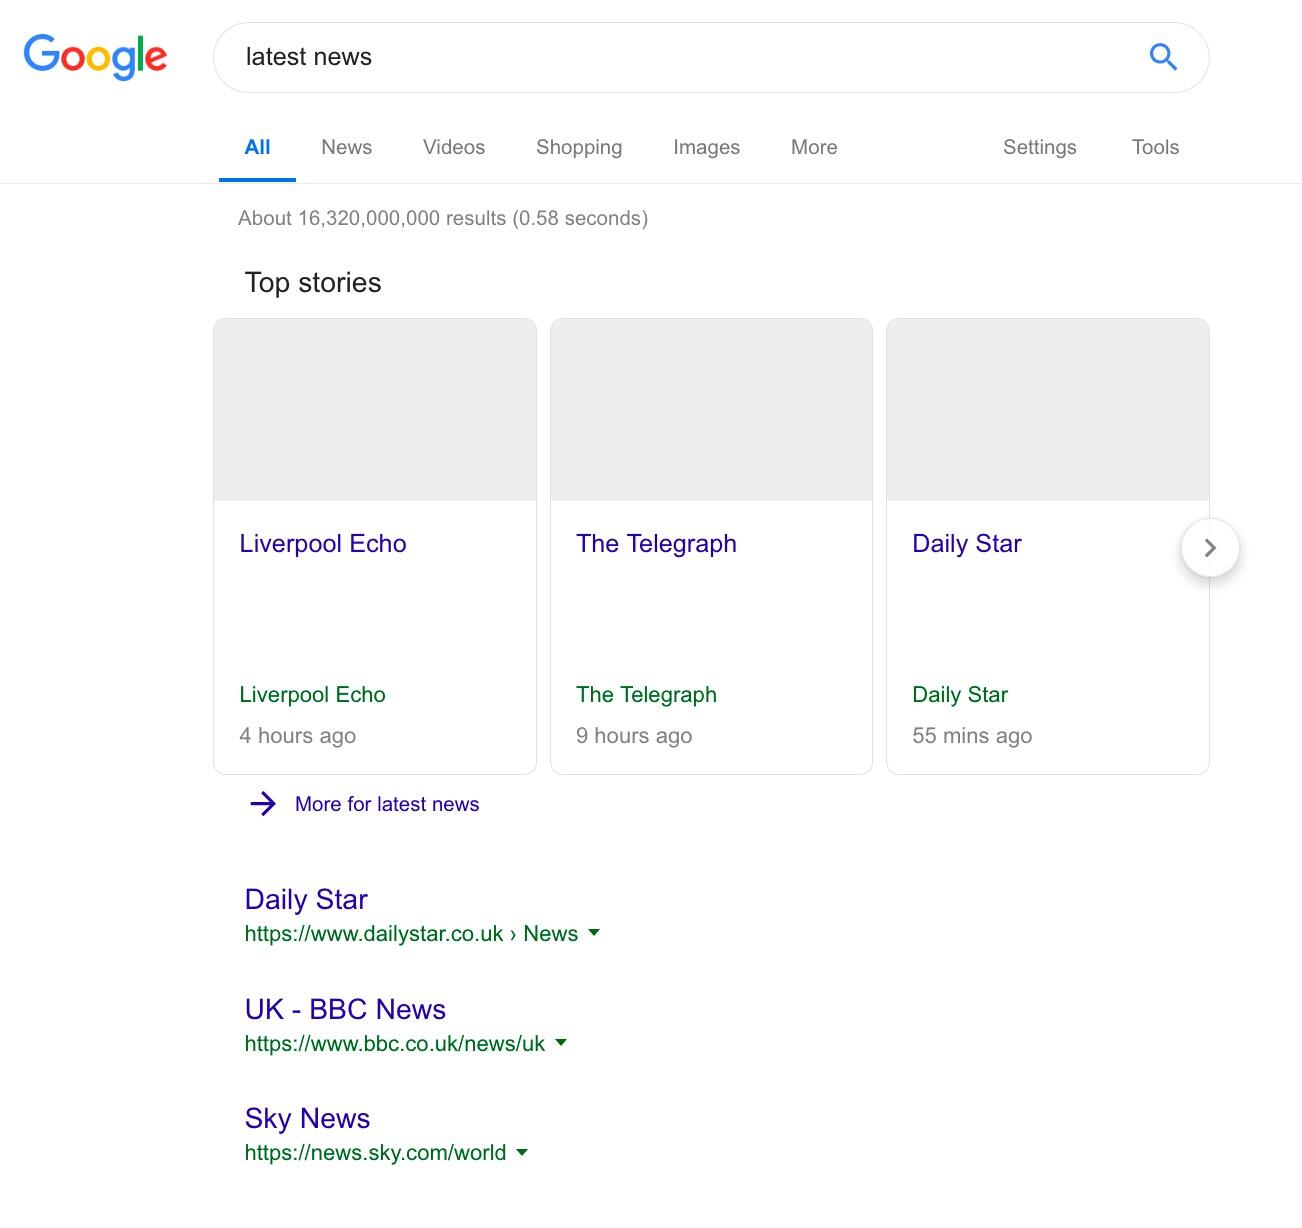Open search Tools

tap(1155, 147)
